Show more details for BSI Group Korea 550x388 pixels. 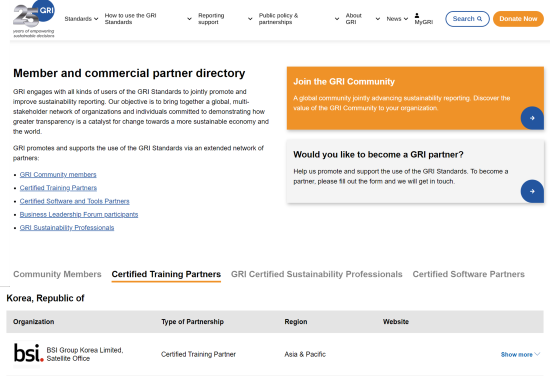coord(520,355)
